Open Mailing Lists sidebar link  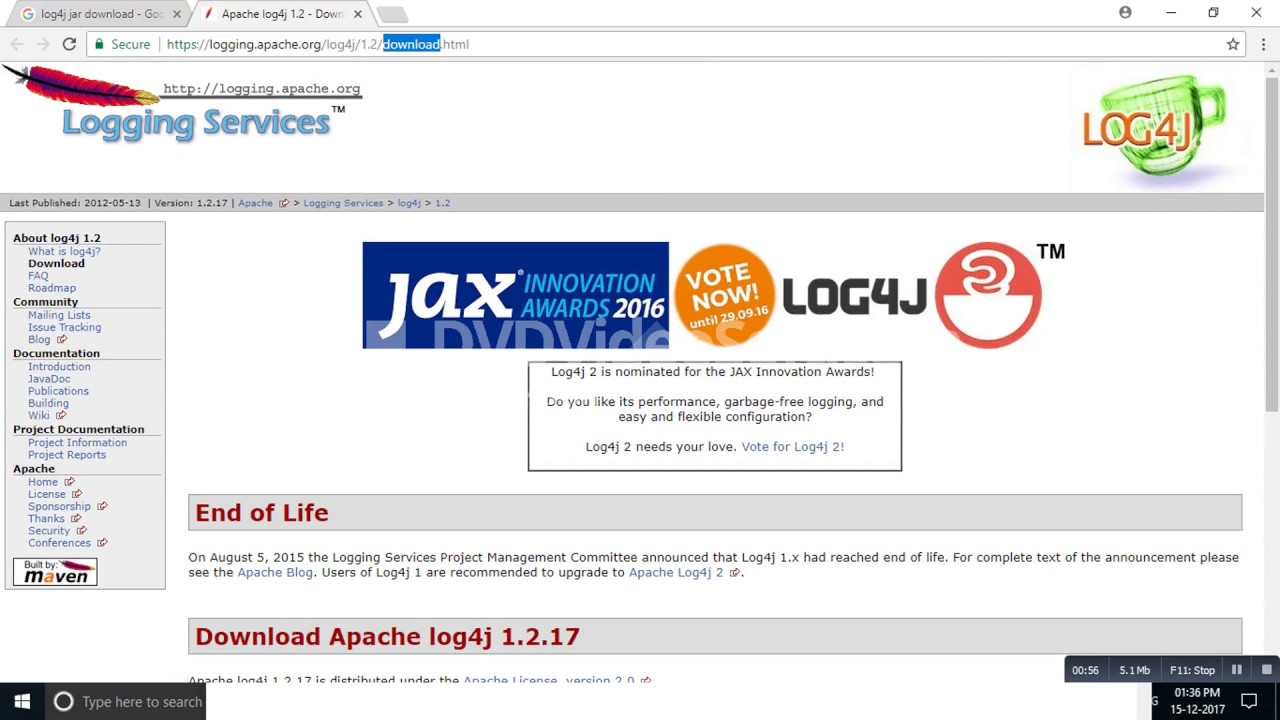(x=59, y=315)
